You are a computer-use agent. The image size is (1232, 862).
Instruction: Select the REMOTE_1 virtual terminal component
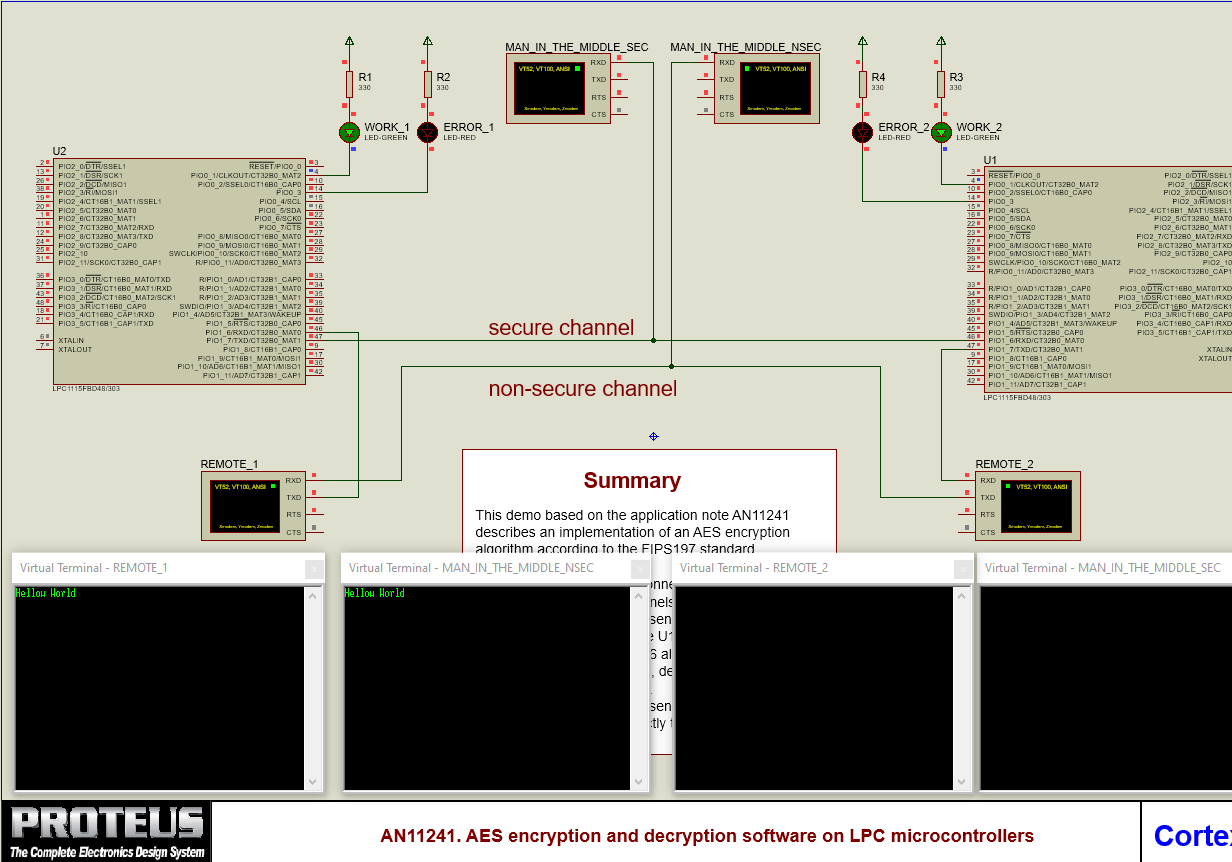click(250, 505)
